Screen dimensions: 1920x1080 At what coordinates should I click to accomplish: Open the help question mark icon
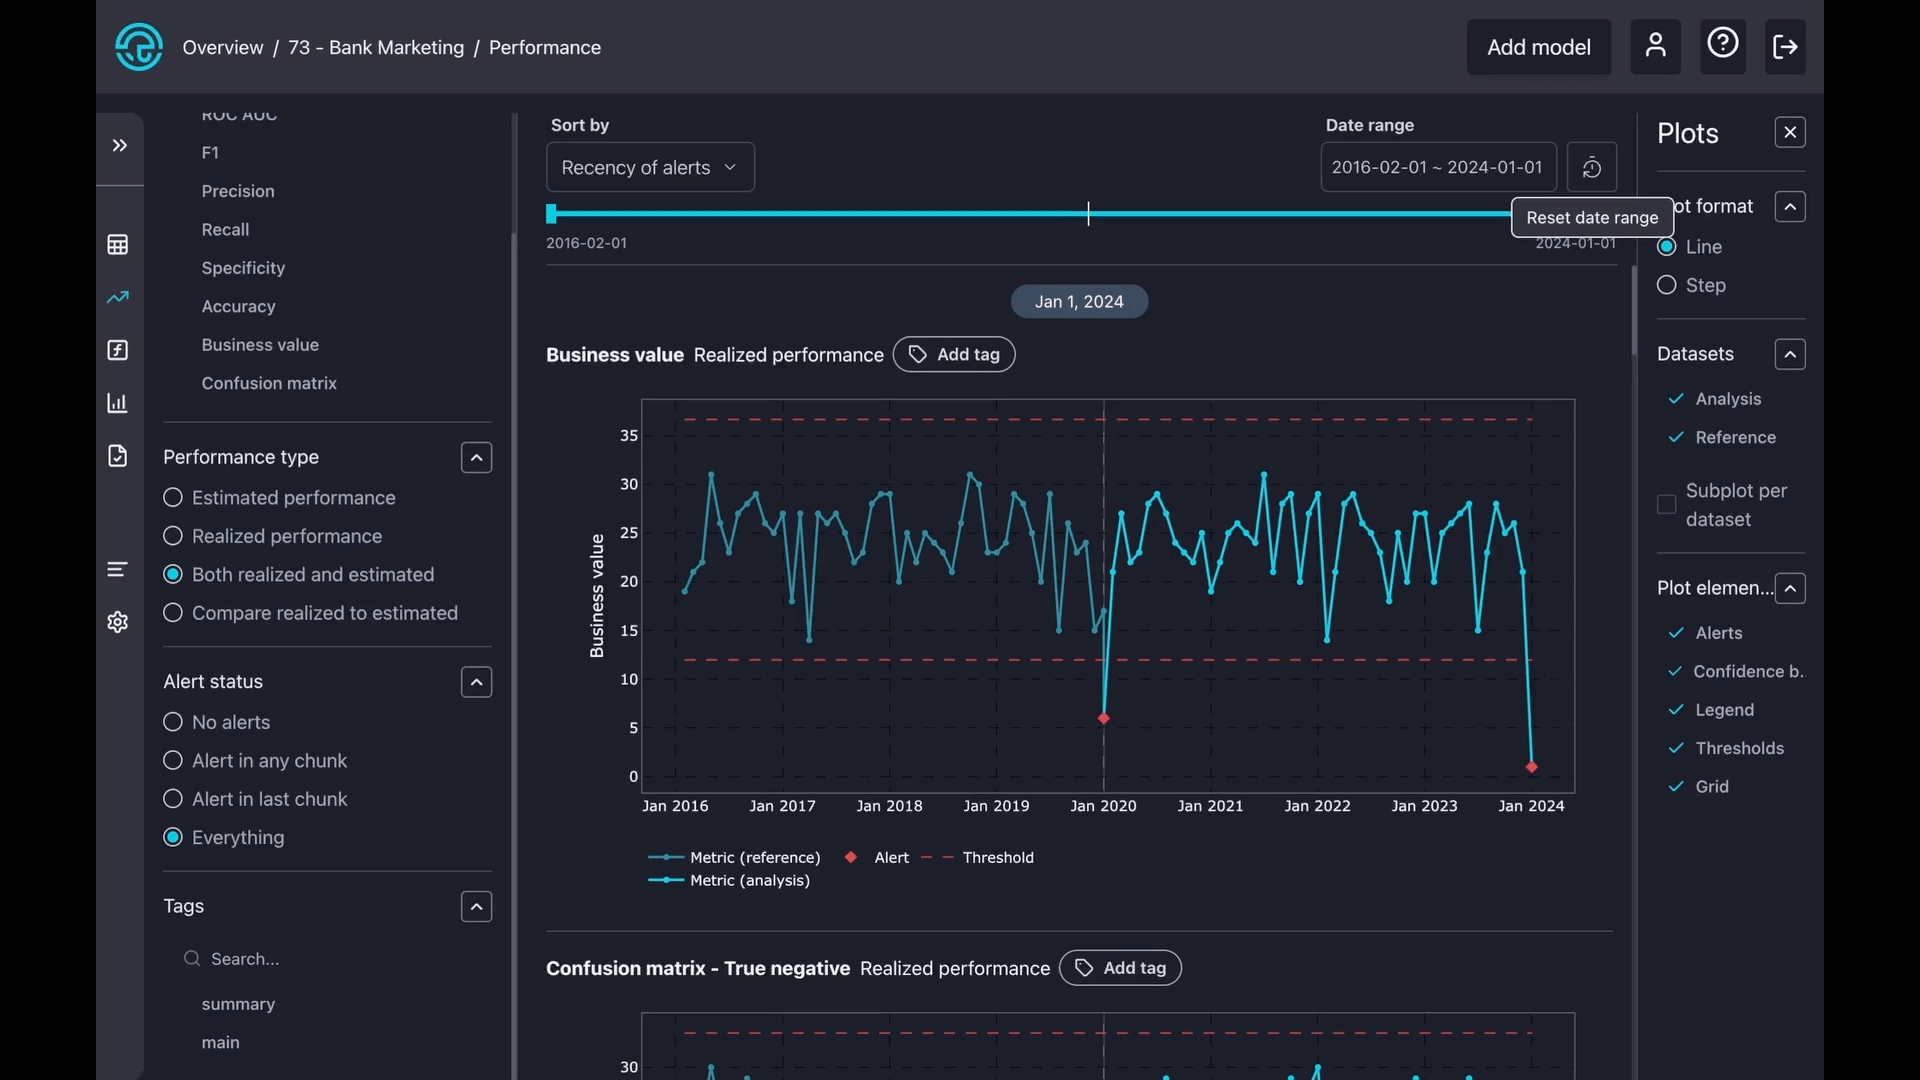[x=1722, y=44]
